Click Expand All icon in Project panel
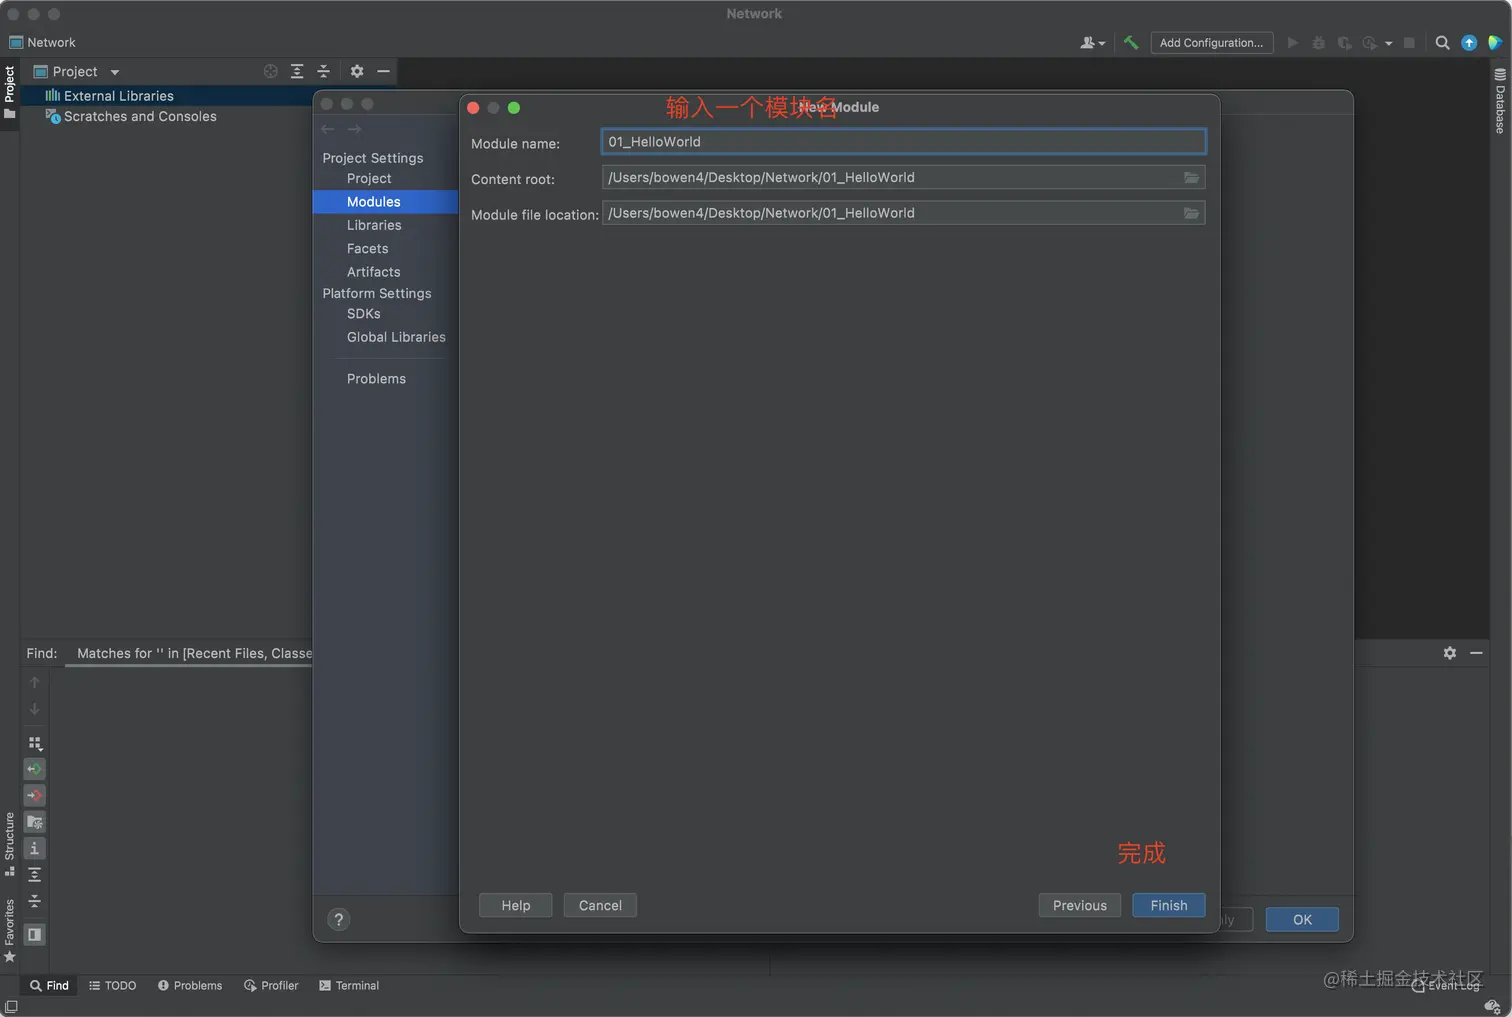 tap(297, 71)
